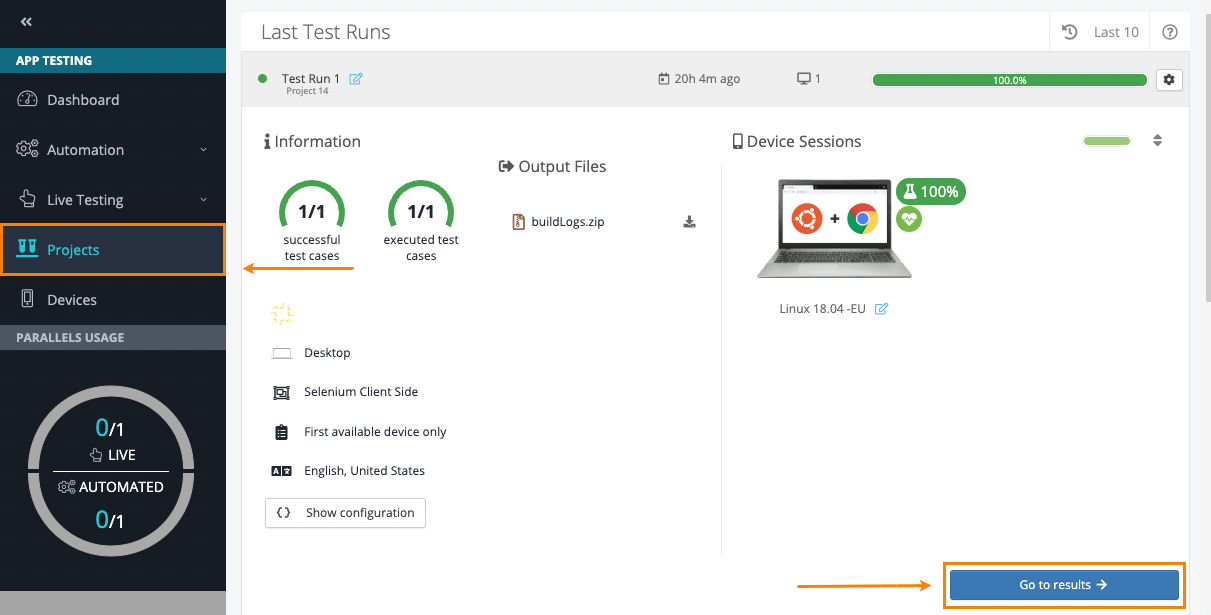
Task: Open the test run settings gear
Action: coord(1168,80)
